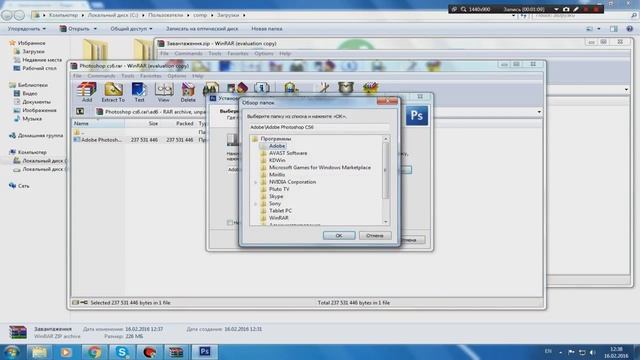Select Microsoft Games for Windows Marketplace folder

pyautogui.click(x=320, y=167)
